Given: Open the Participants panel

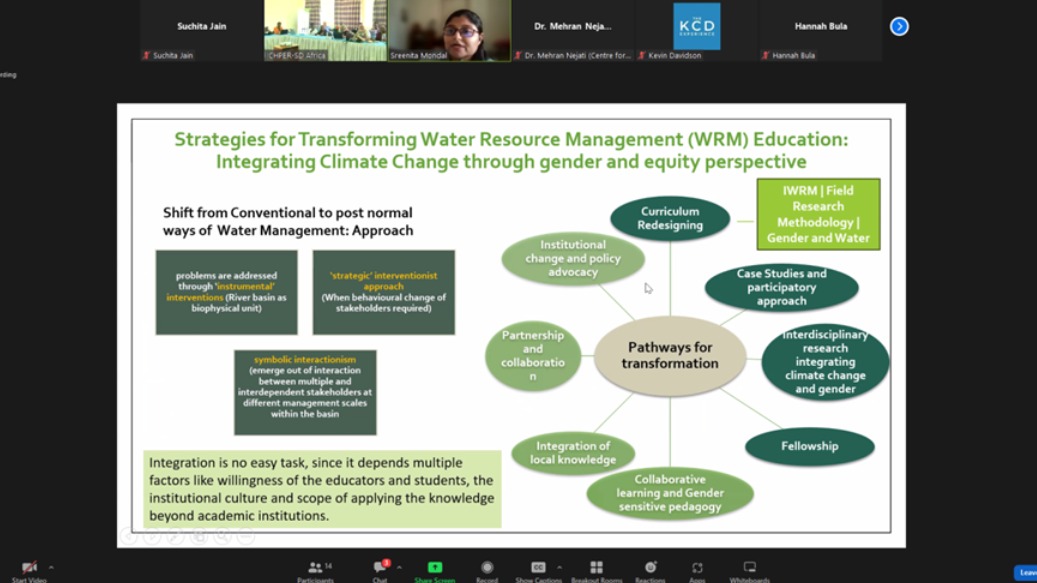Looking at the screenshot, I should click(x=315, y=568).
